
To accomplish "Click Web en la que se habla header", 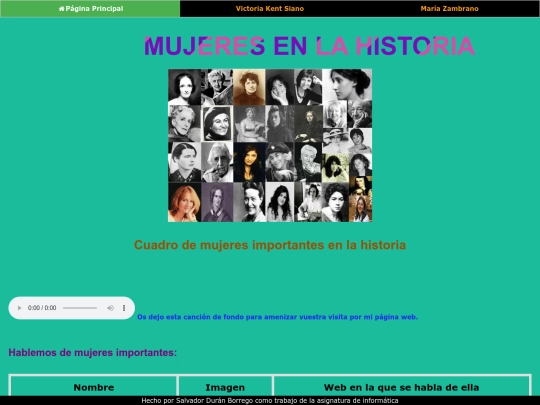I will 402,387.
